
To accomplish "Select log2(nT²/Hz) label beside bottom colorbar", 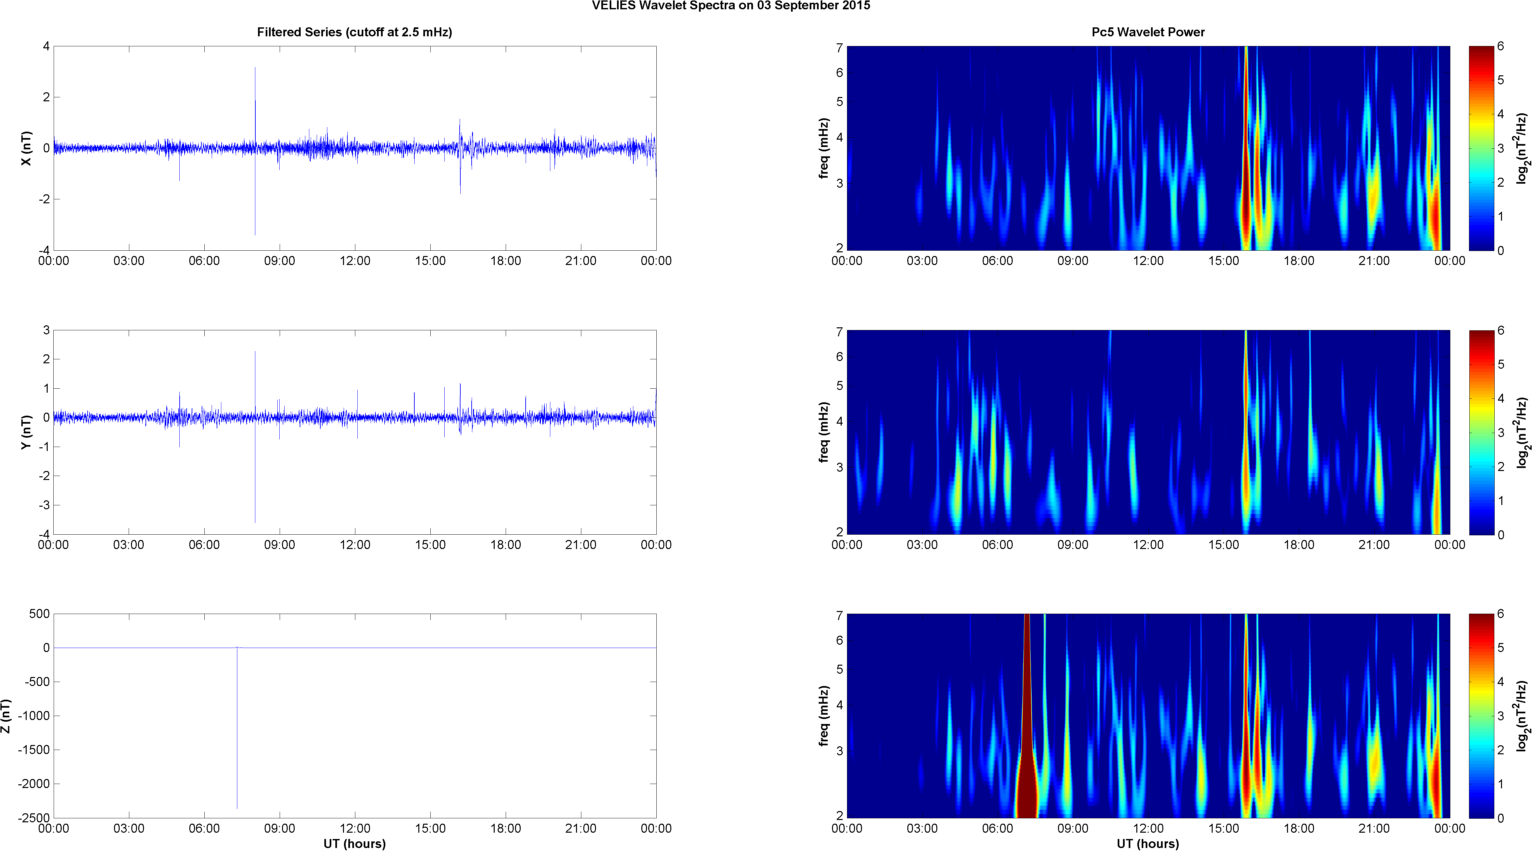I will click(x=1522, y=716).
